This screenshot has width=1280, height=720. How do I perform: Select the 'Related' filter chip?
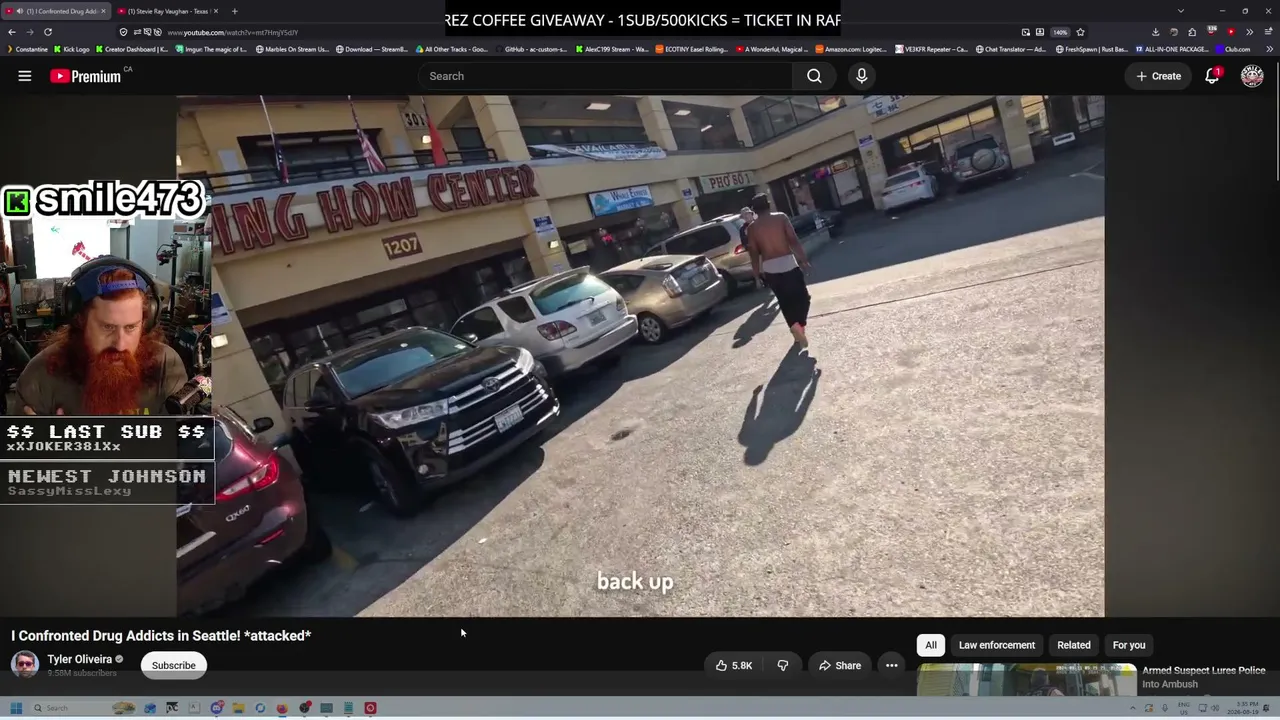pyautogui.click(x=1074, y=645)
